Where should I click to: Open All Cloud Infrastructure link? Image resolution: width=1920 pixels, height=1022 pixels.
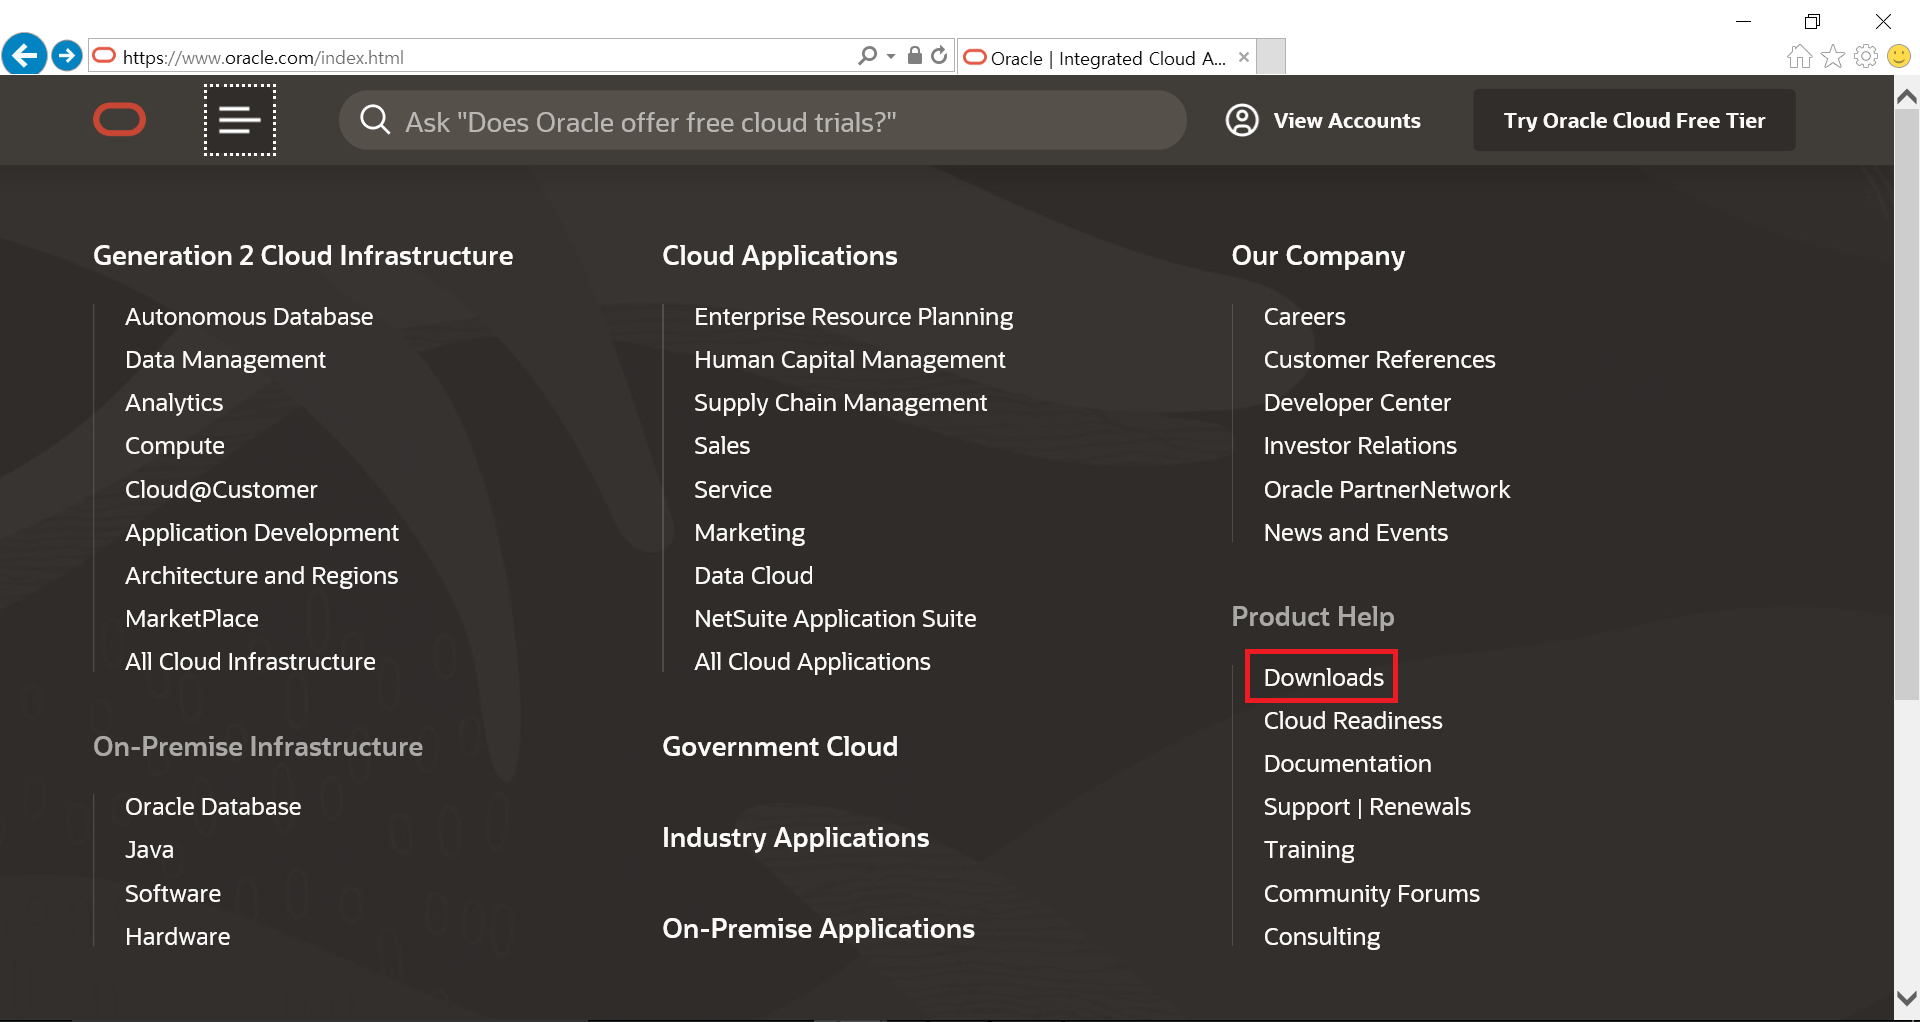pos(250,662)
